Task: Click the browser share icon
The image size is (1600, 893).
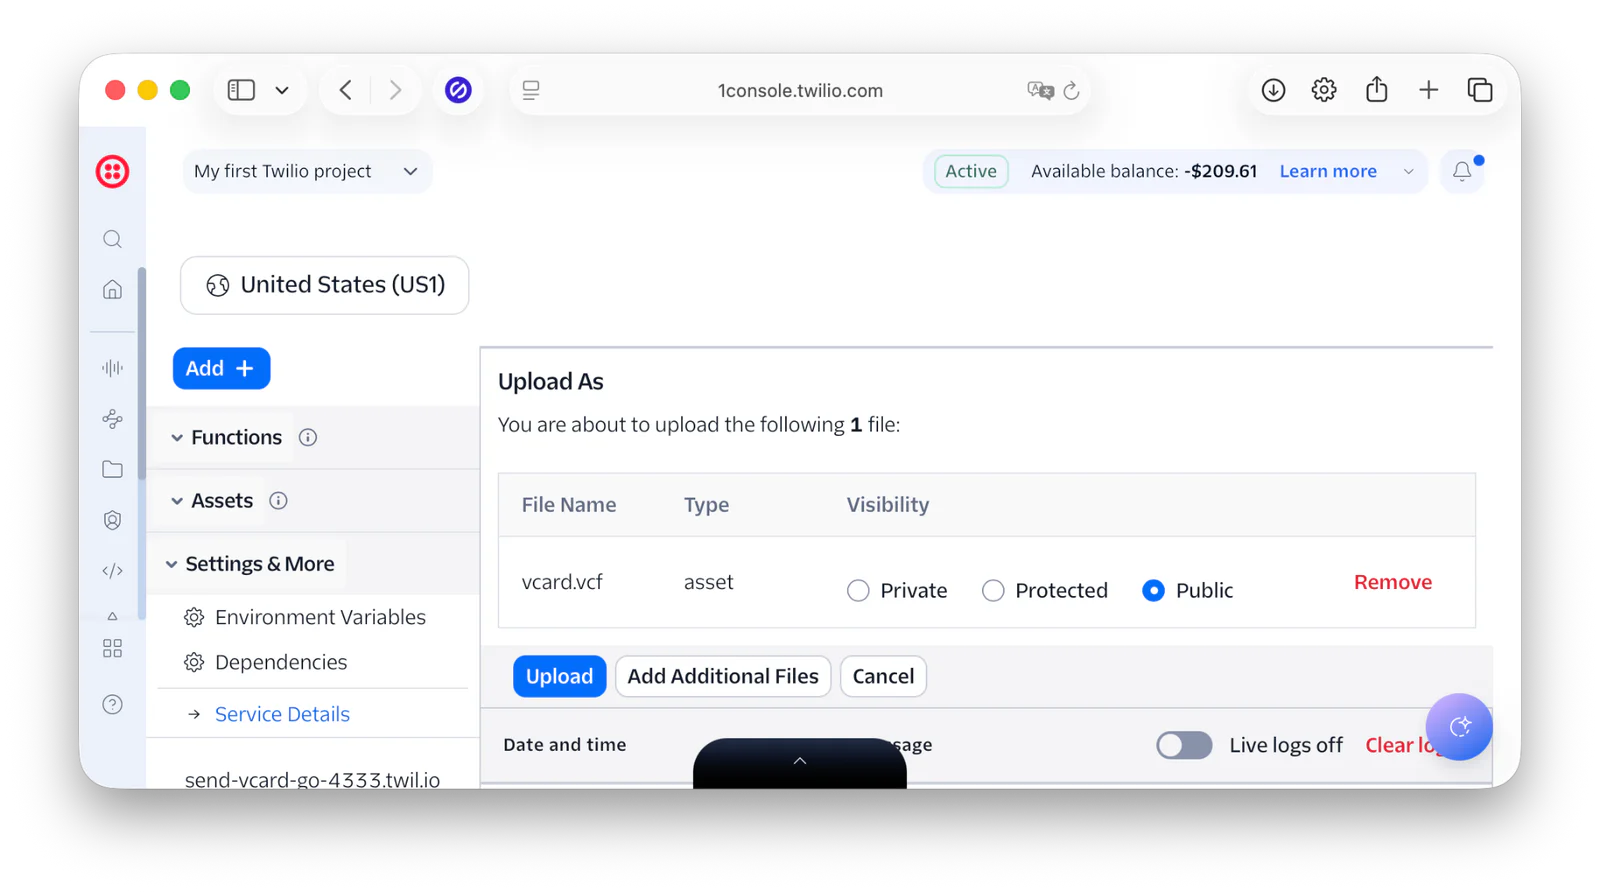Action: point(1377,90)
